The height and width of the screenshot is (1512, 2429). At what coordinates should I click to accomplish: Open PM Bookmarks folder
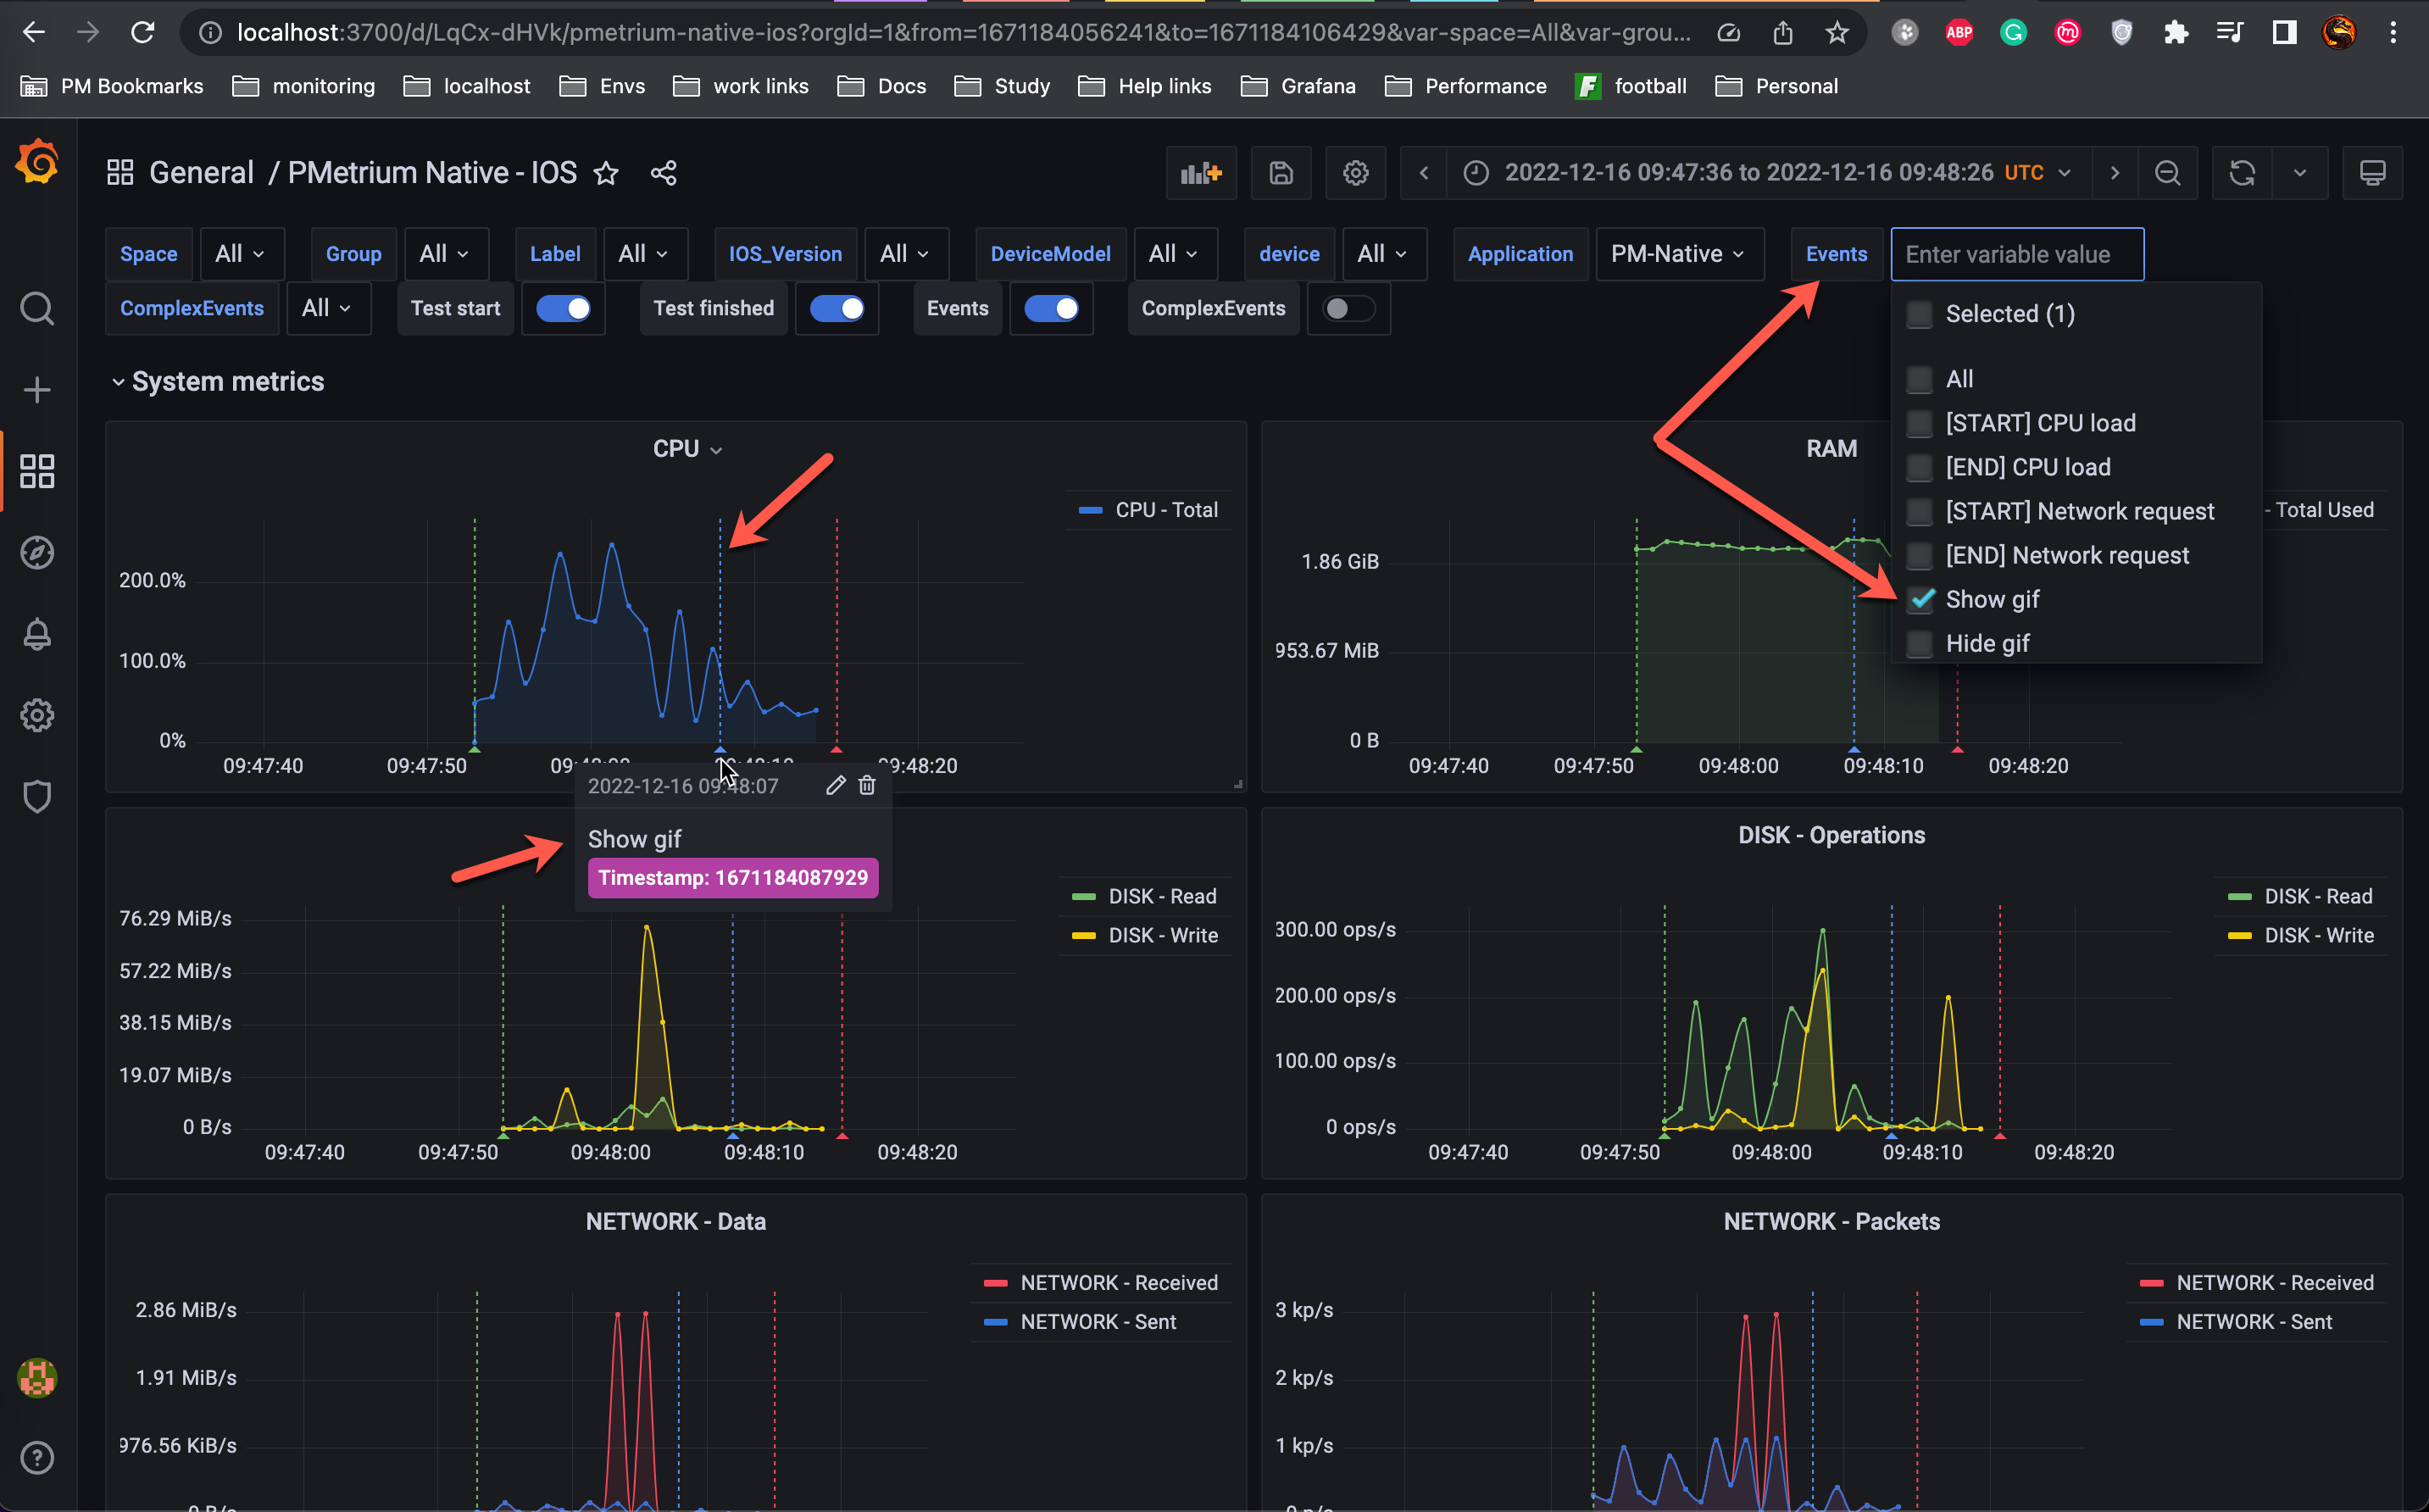[x=112, y=87]
